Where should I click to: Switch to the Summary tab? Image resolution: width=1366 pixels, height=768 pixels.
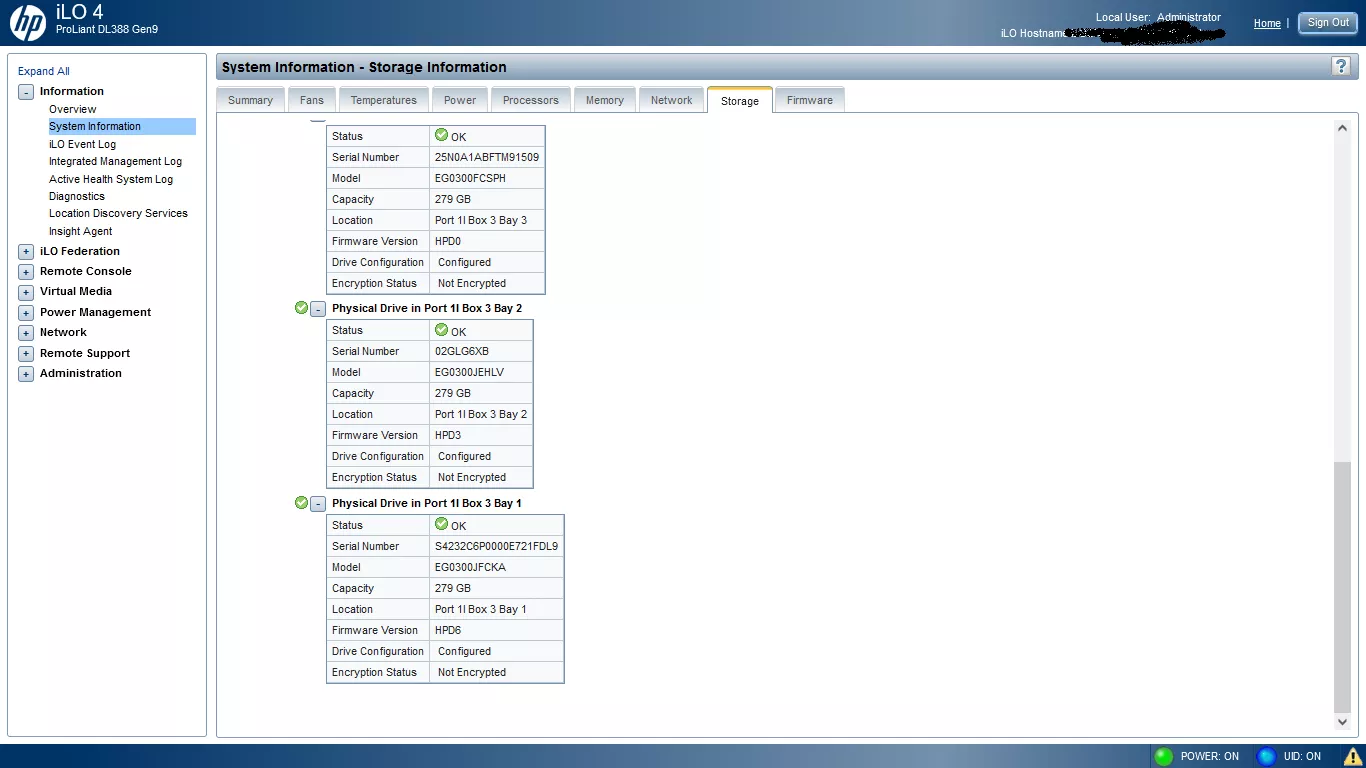click(x=250, y=100)
